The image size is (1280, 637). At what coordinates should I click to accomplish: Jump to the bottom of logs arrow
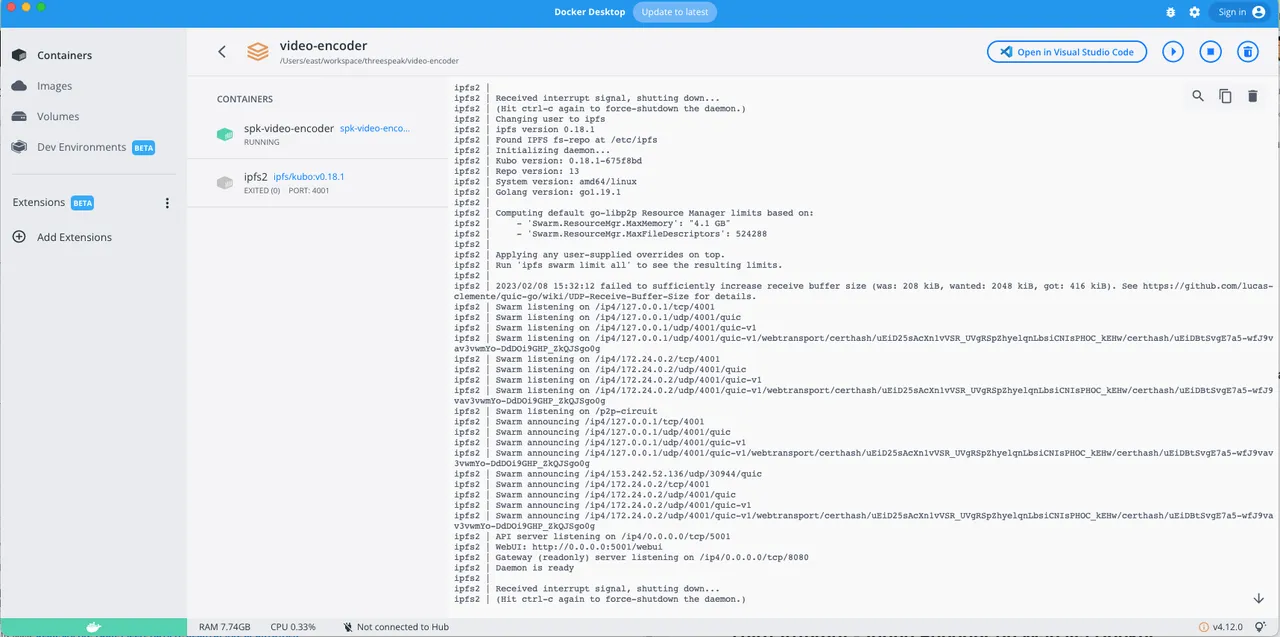pyautogui.click(x=1259, y=598)
